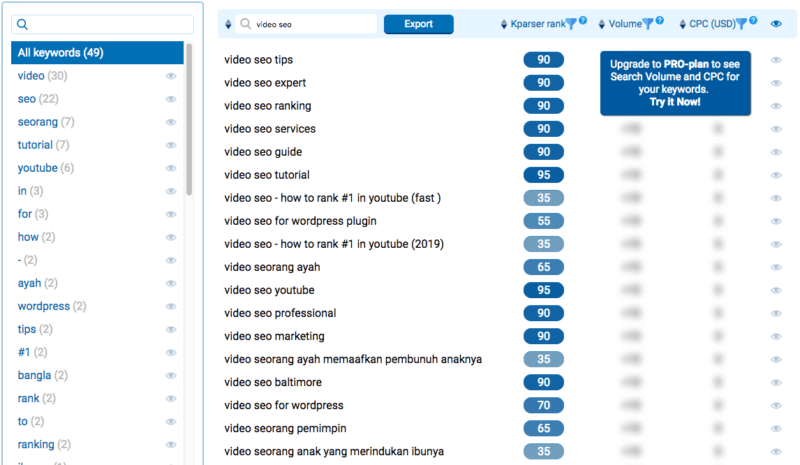Select the "All keywords (49)" filter item
The height and width of the screenshot is (465, 800).
[x=97, y=53]
